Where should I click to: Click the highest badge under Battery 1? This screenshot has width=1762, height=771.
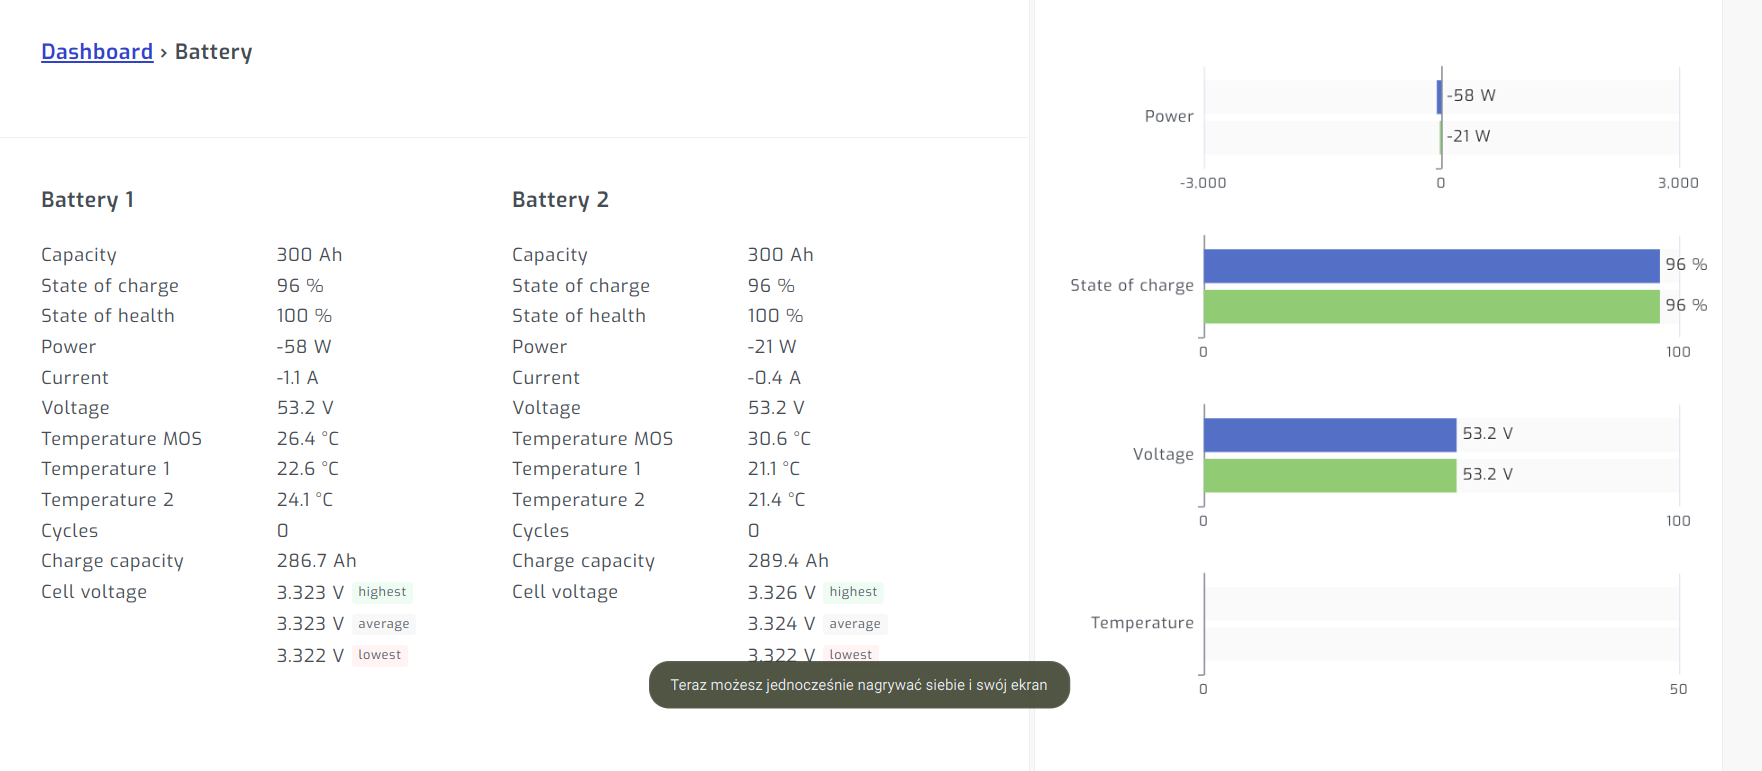(x=381, y=592)
